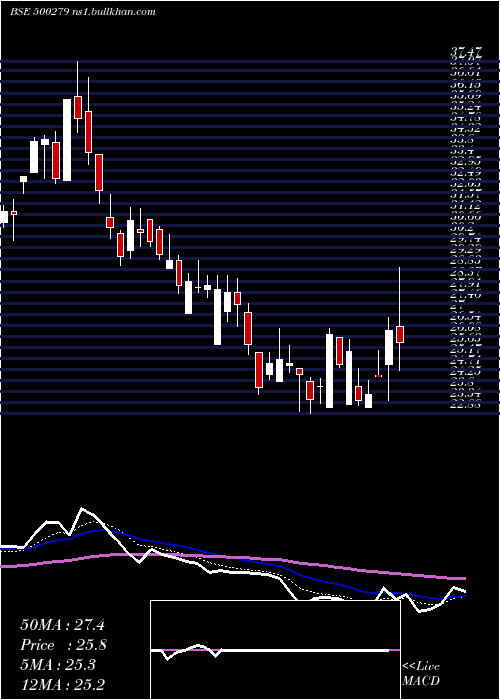500x700 pixels.
Task: Click the 37.47 top price axis label
Action: click(x=466, y=54)
